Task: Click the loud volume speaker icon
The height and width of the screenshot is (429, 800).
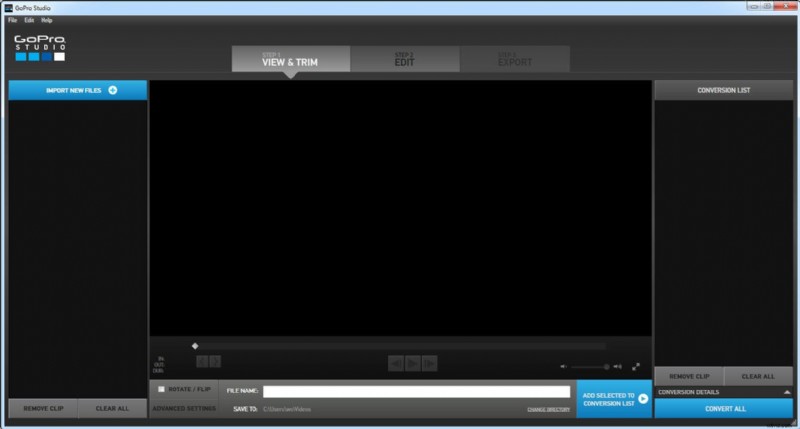Action: [617, 367]
